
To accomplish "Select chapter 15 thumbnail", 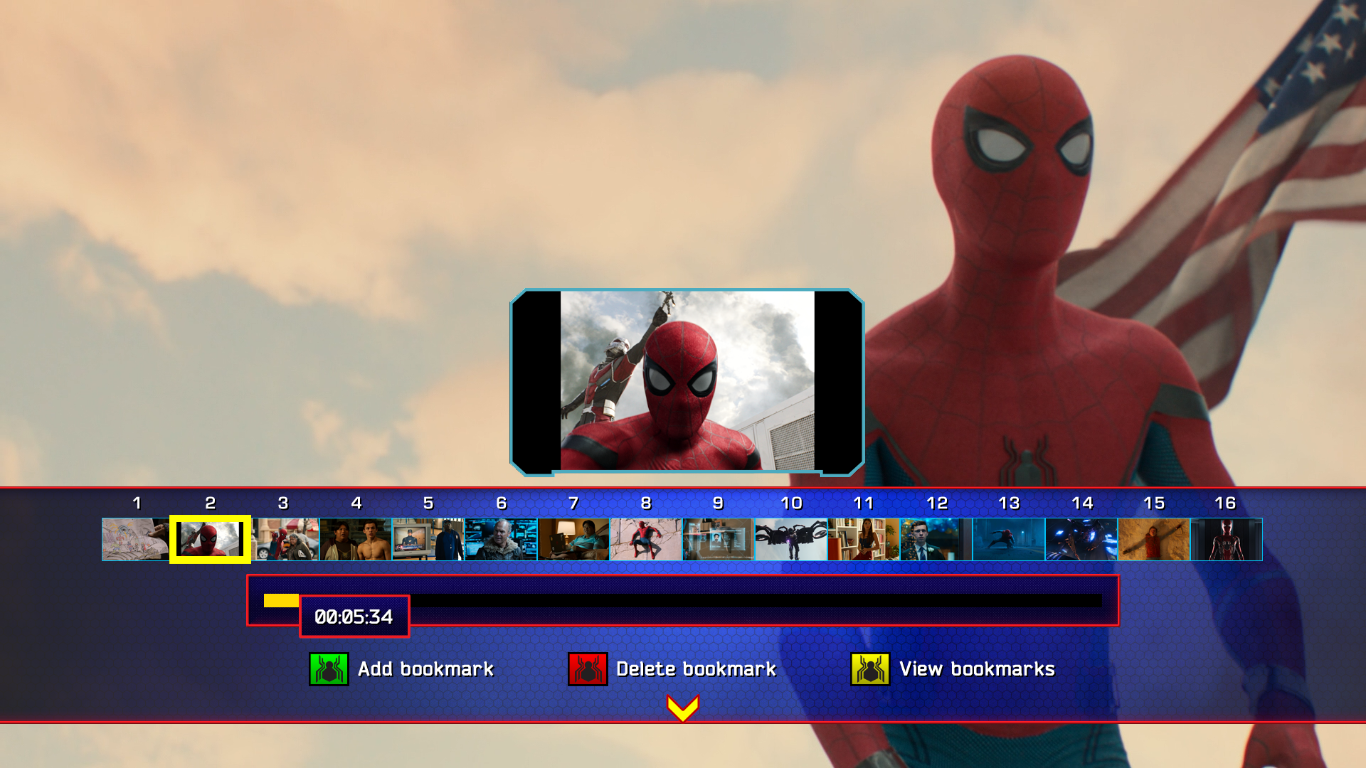I will coord(1154,539).
